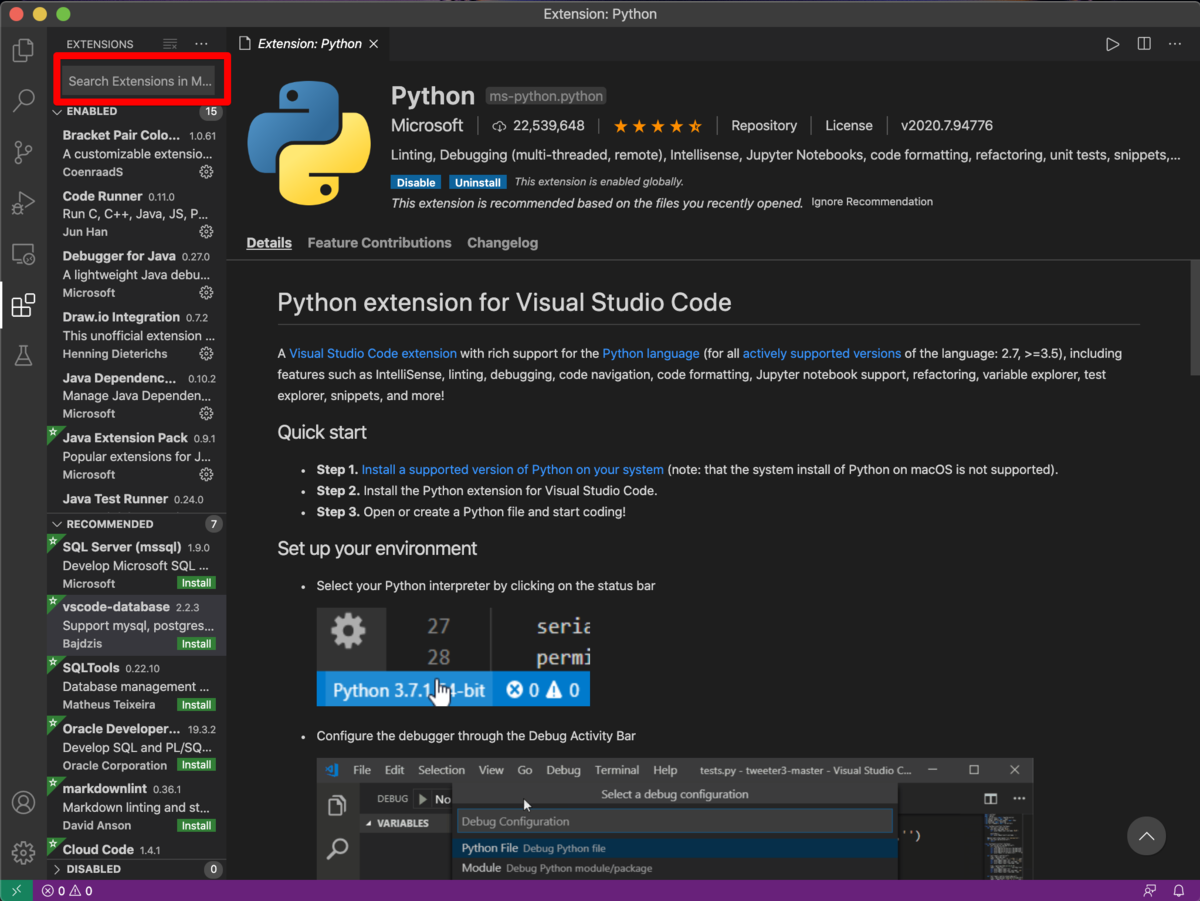Click the remote window status bar icon
Image resolution: width=1200 pixels, height=901 pixels.
16,890
